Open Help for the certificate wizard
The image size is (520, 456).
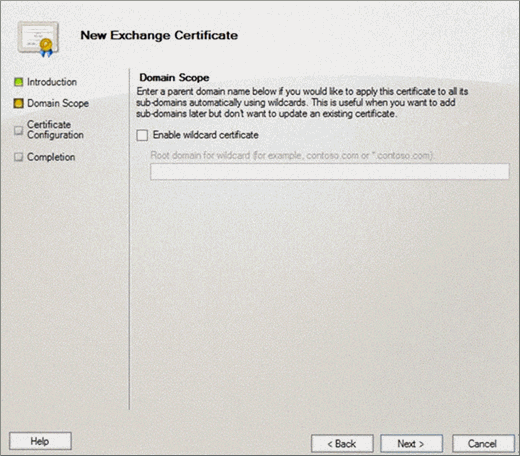(40, 441)
